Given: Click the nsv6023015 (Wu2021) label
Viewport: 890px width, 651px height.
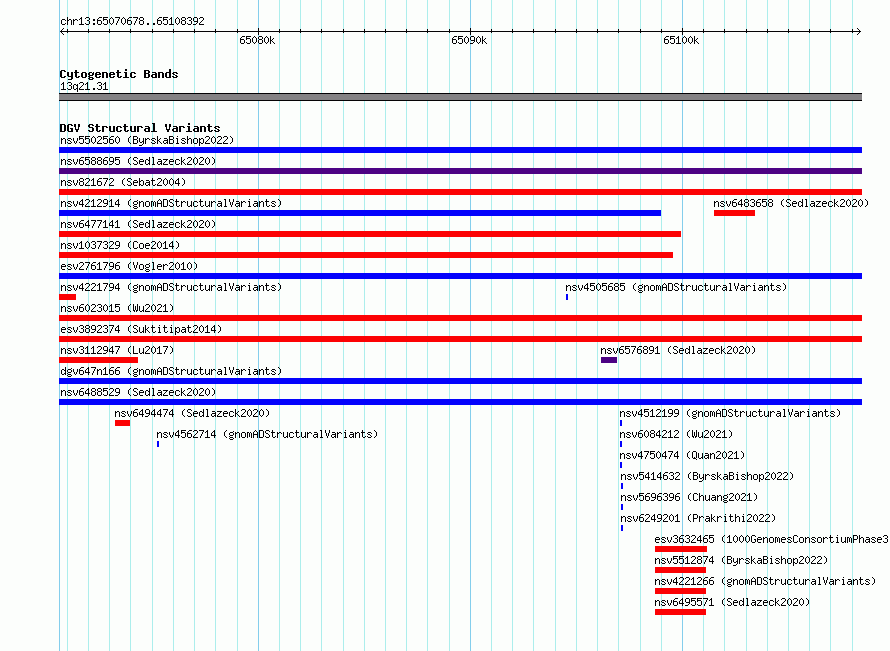Looking at the screenshot, I should (x=117, y=308).
